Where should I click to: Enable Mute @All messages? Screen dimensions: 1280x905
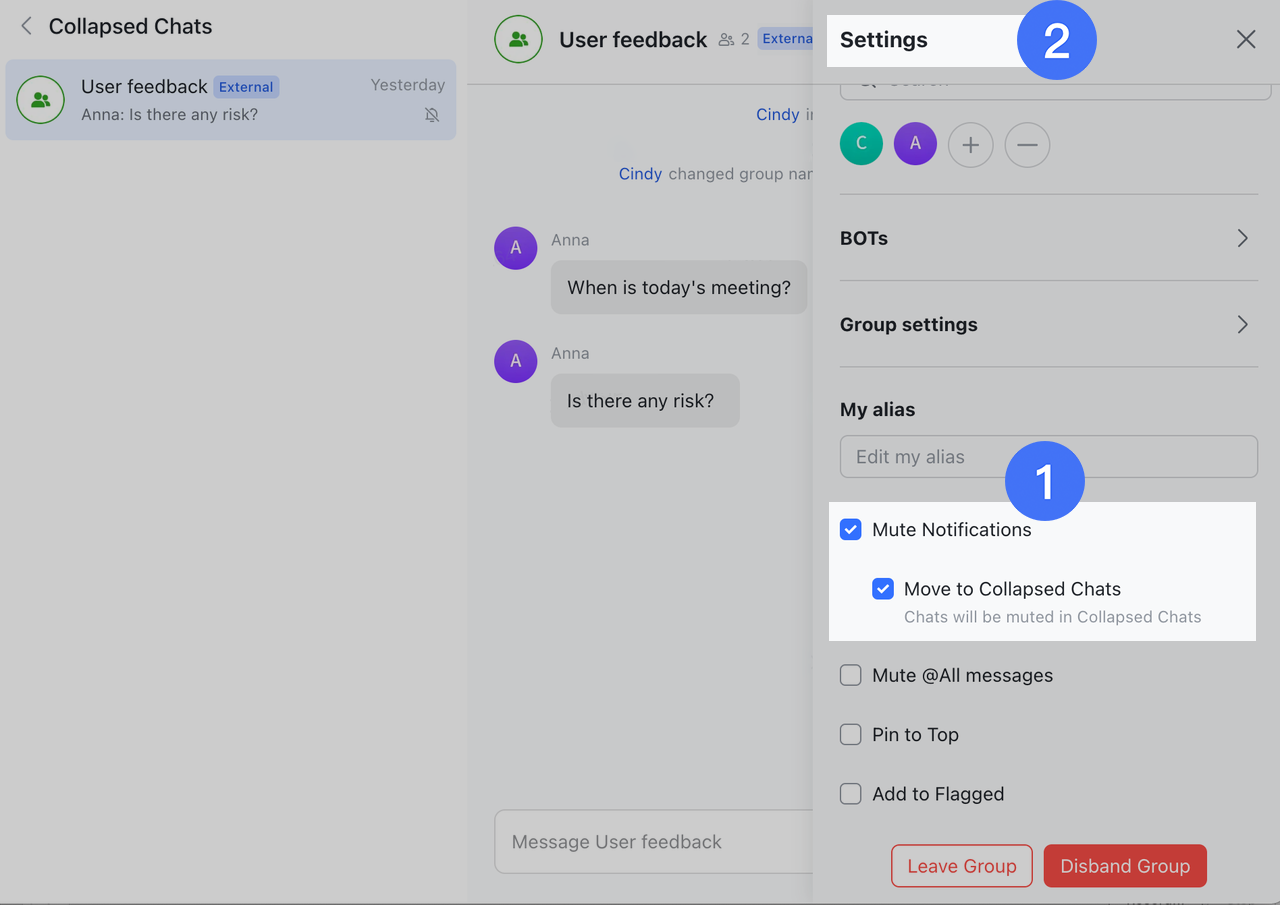point(850,675)
